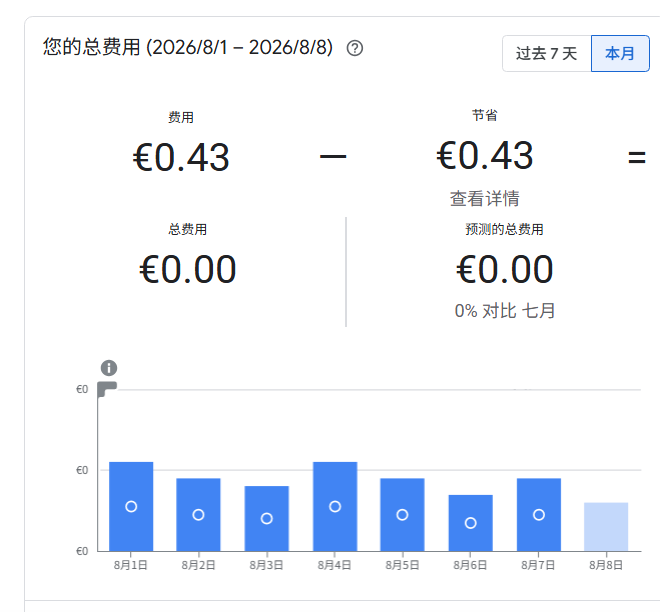Select the 8月2日 cost bar
The height and width of the screenshot is (612, 660).
[198, 514]
